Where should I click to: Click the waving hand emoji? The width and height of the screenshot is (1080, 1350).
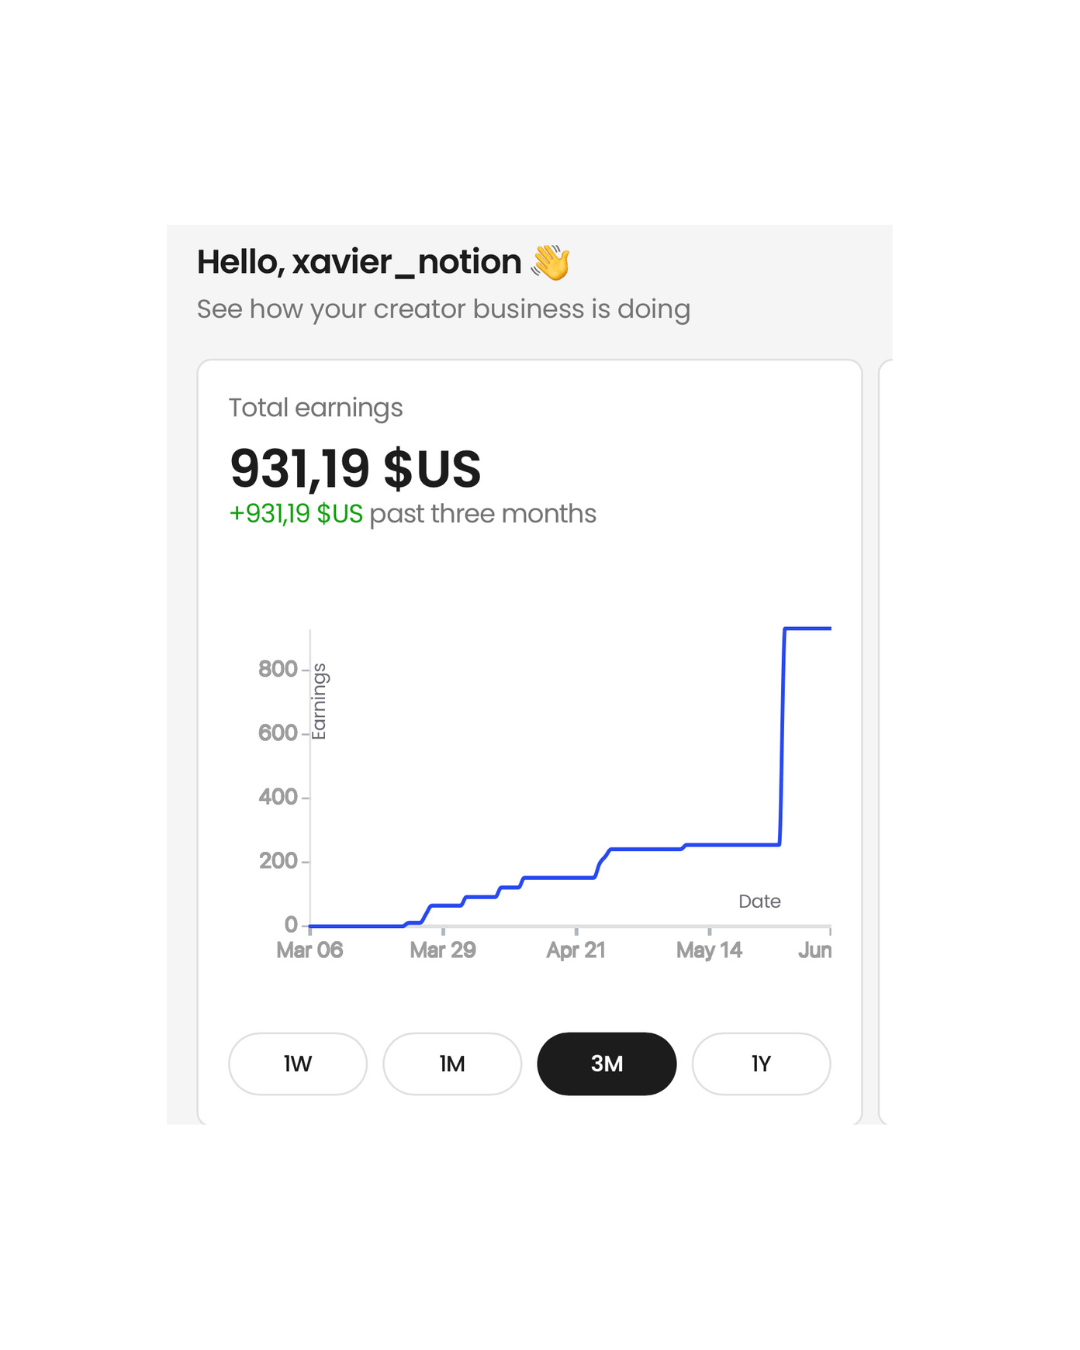(551, 262)
